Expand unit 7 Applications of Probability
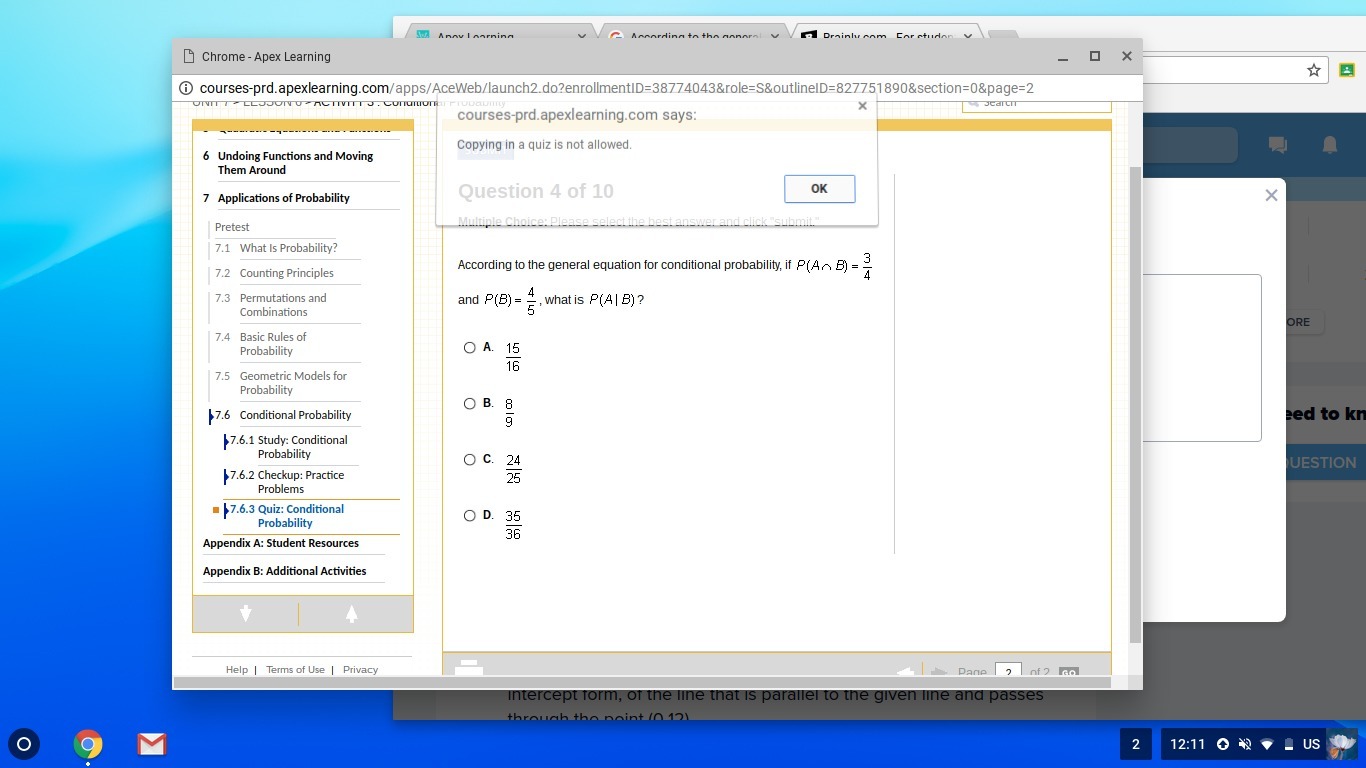This screenshot has height=768, width=1366. 283,198
